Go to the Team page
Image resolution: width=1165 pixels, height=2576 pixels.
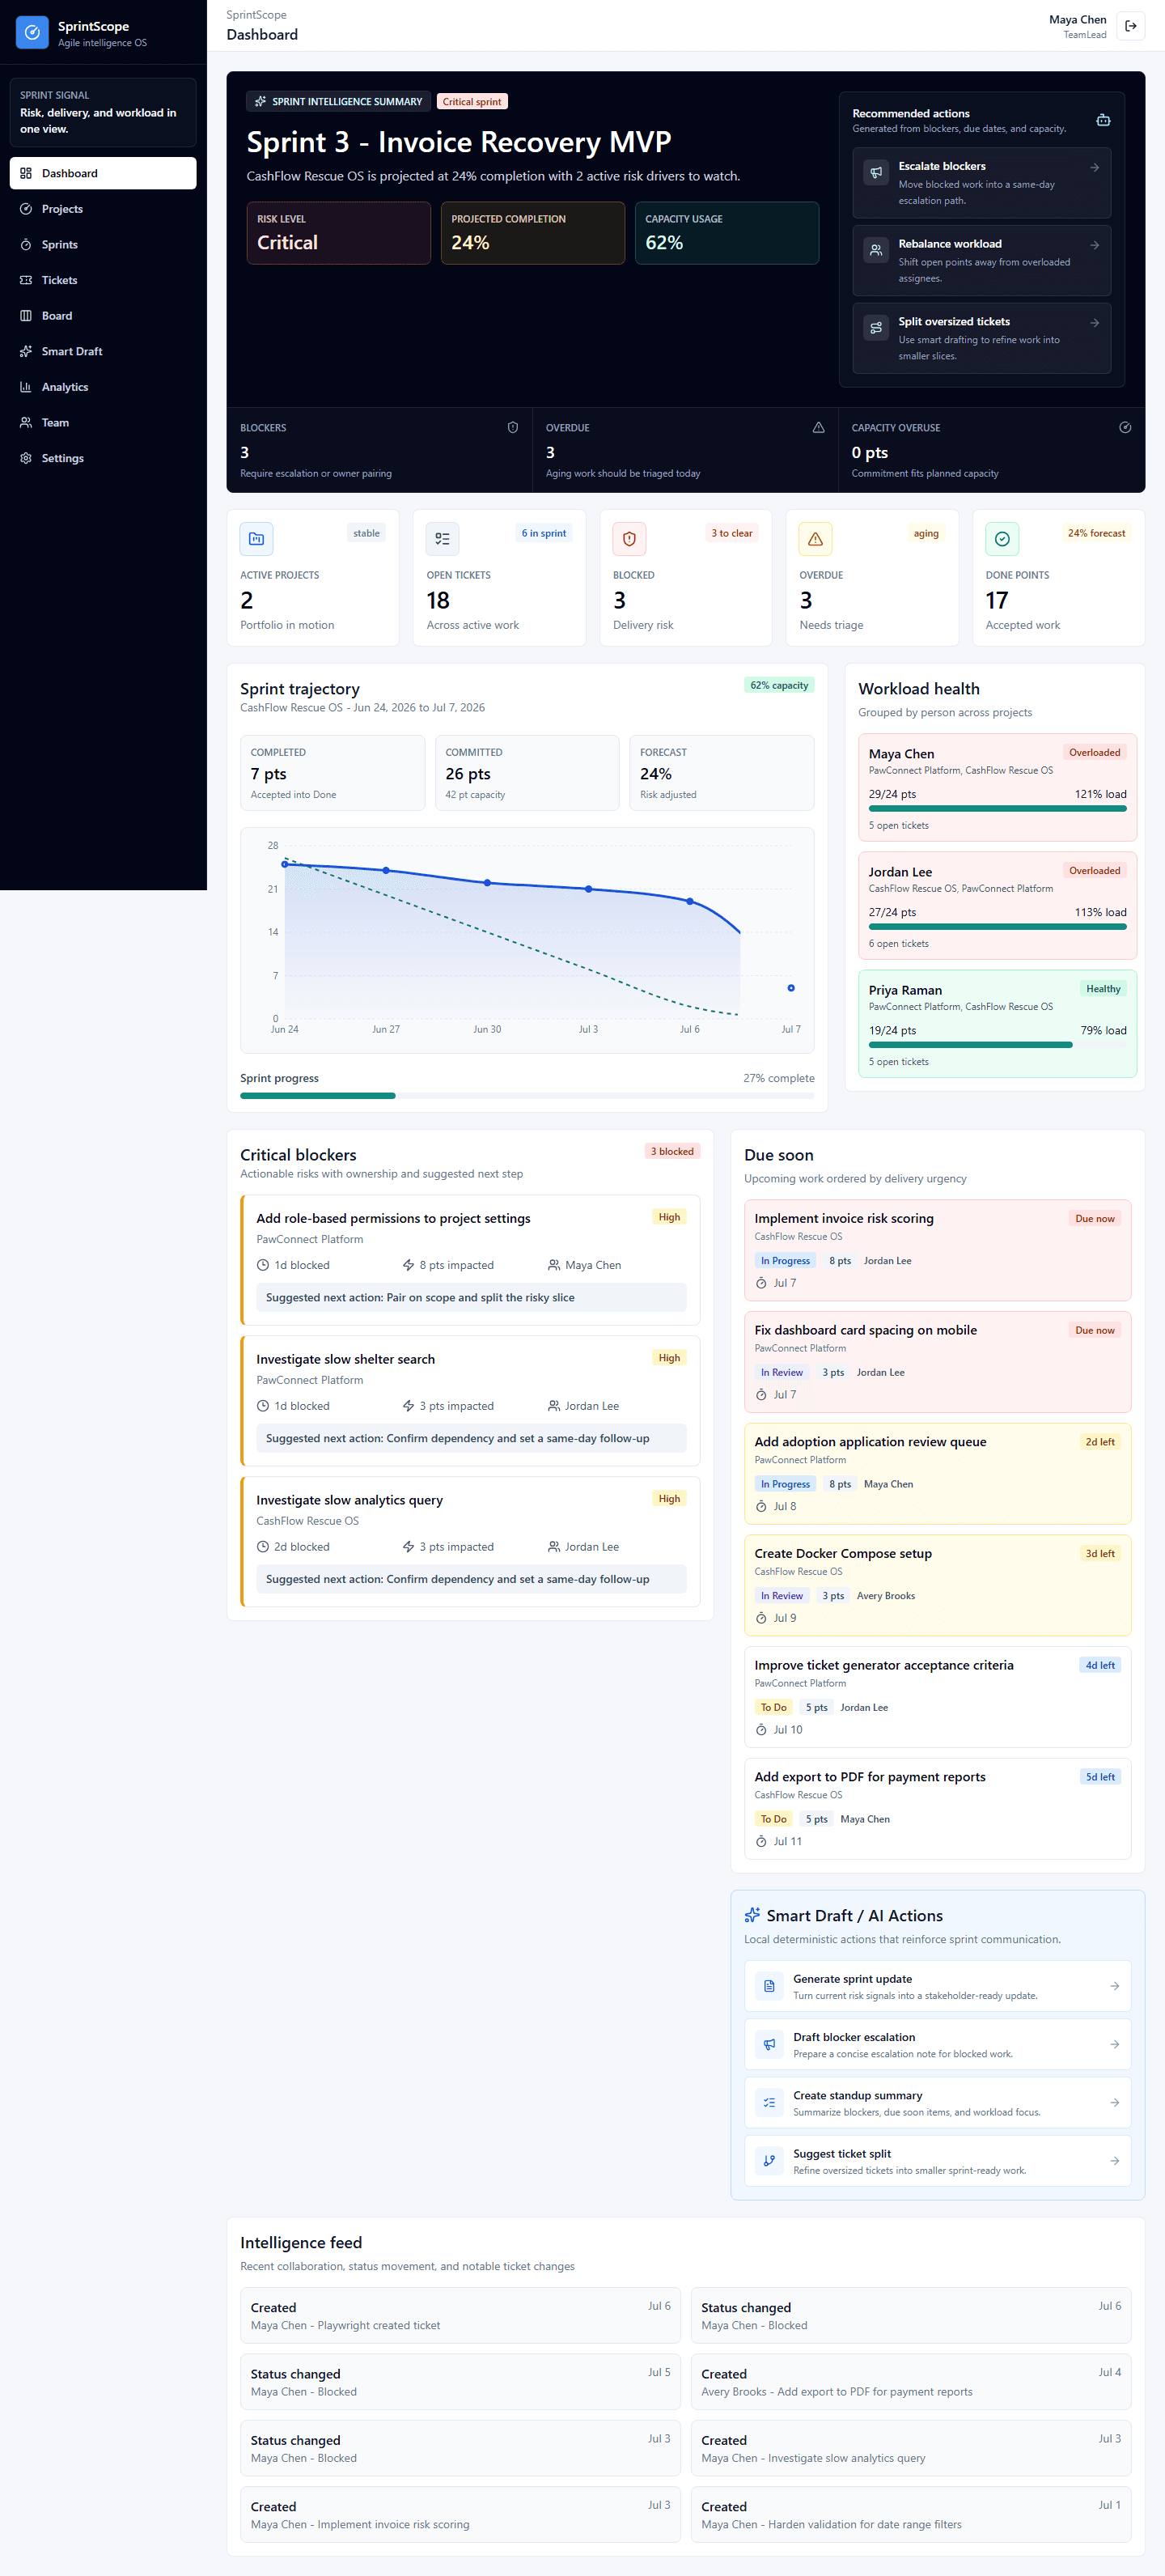pyautogui.click(x=103, y=422)
